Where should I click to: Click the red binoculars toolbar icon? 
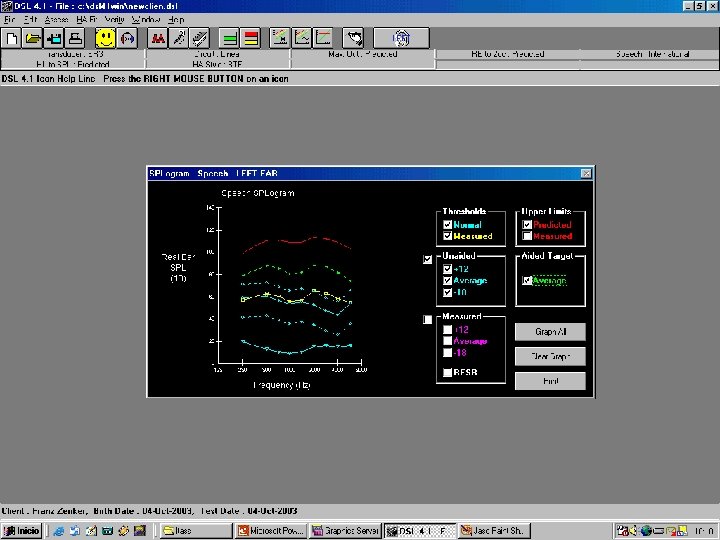pyautogui.click(x=158, y=38)
